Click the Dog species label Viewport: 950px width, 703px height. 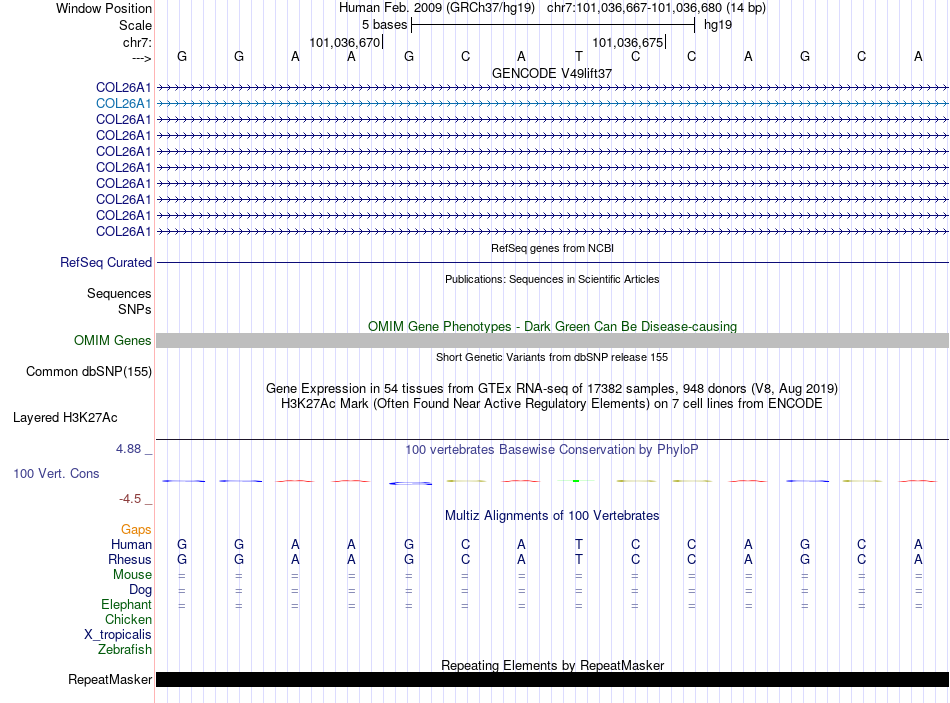click(140, 590)
